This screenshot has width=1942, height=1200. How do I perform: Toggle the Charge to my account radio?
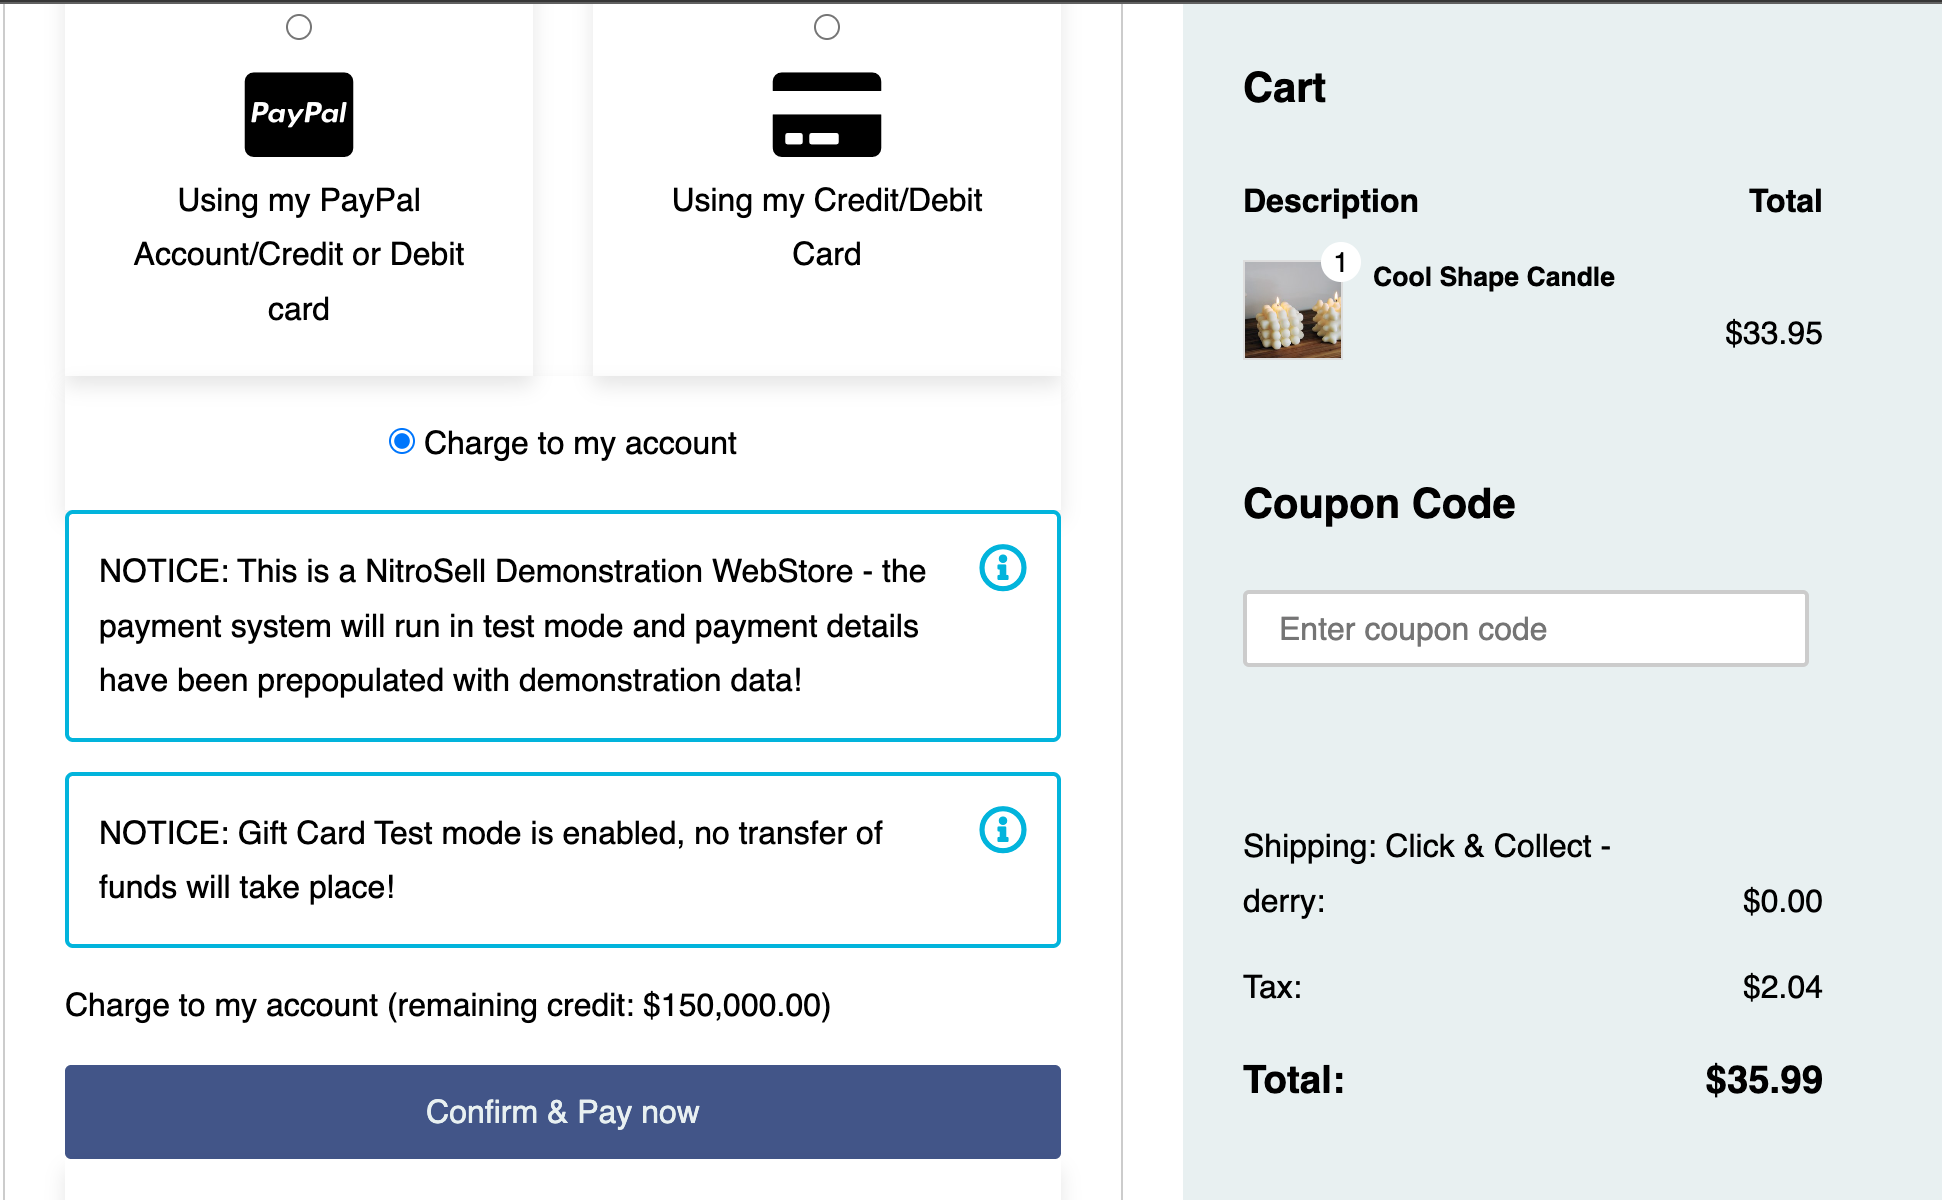[x=402, y=442]
